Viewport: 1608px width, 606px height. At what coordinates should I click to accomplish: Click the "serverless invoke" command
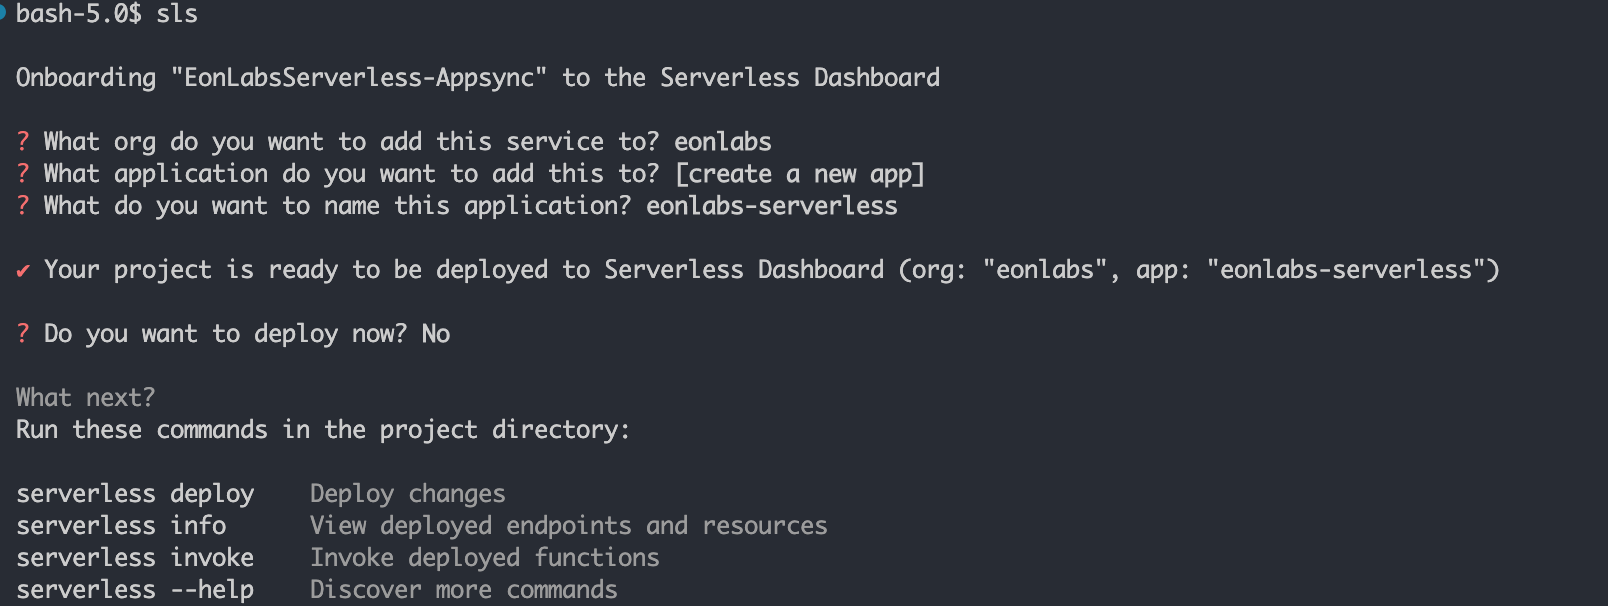click(135, 558)
